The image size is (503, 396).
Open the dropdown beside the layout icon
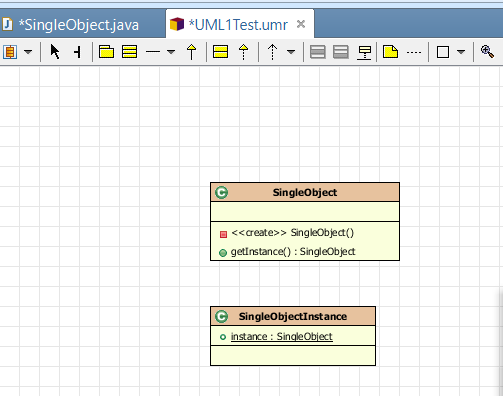[x=28, y=52]
